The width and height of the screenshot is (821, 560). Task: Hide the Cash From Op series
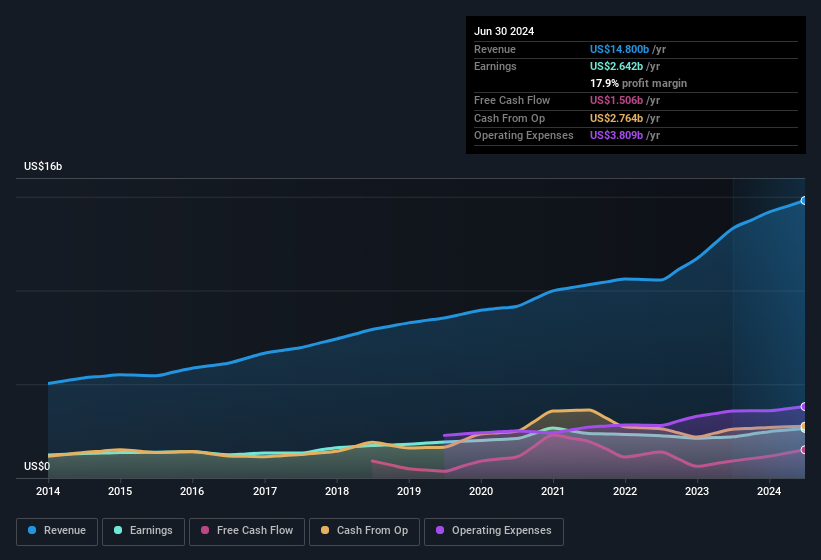(364, 531)
